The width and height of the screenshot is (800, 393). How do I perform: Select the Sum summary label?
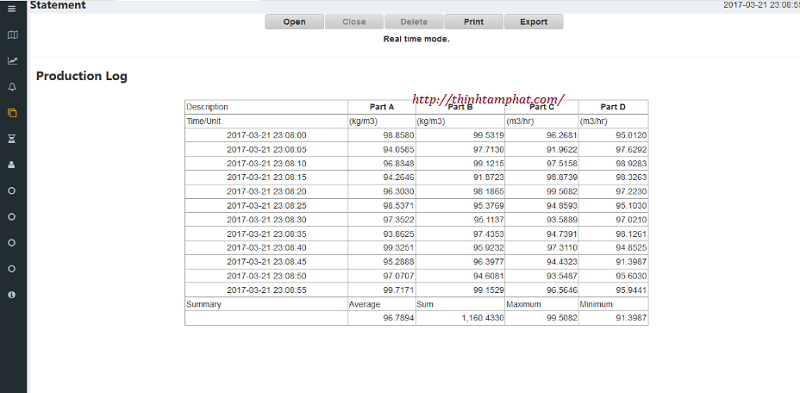click(424, 304)
